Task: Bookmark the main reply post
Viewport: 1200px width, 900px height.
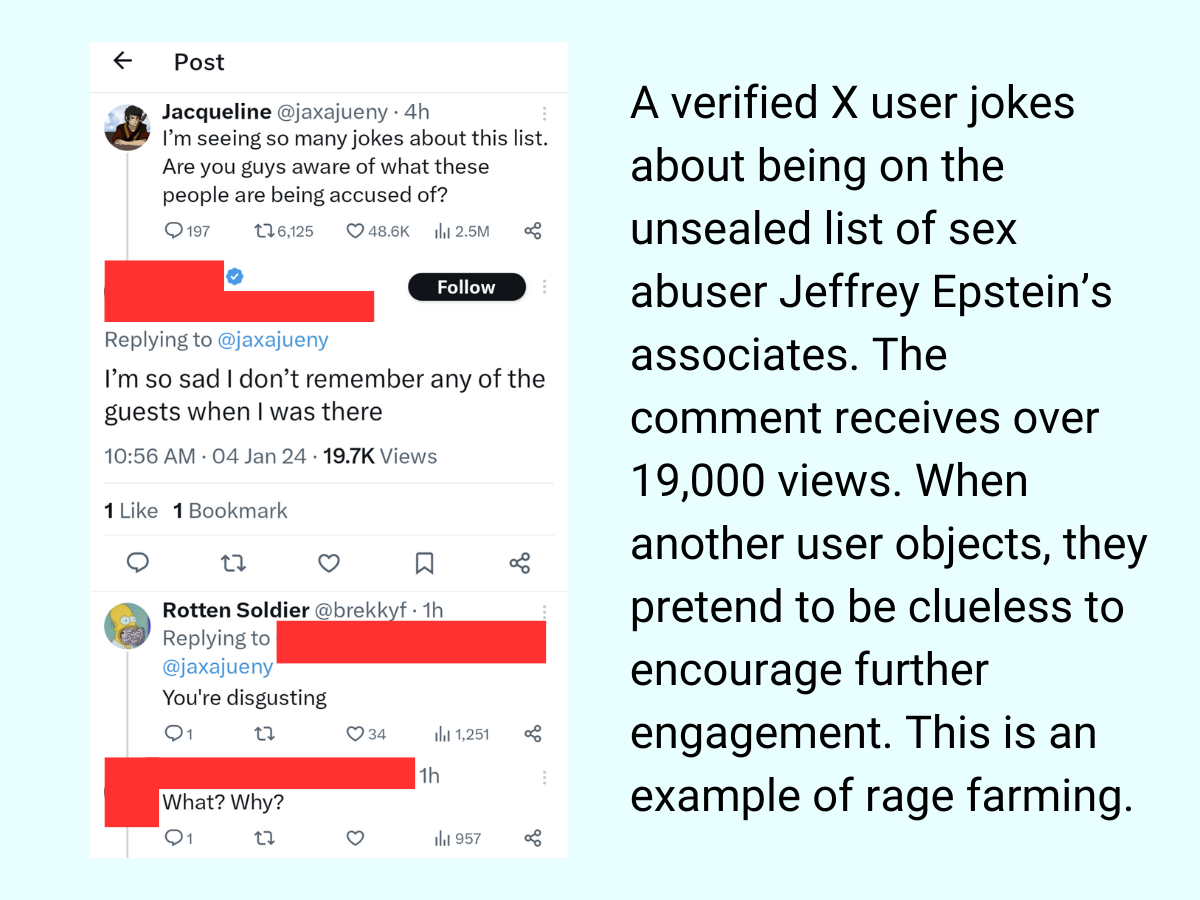Action: pyautogui.click(x=424, y=563)
